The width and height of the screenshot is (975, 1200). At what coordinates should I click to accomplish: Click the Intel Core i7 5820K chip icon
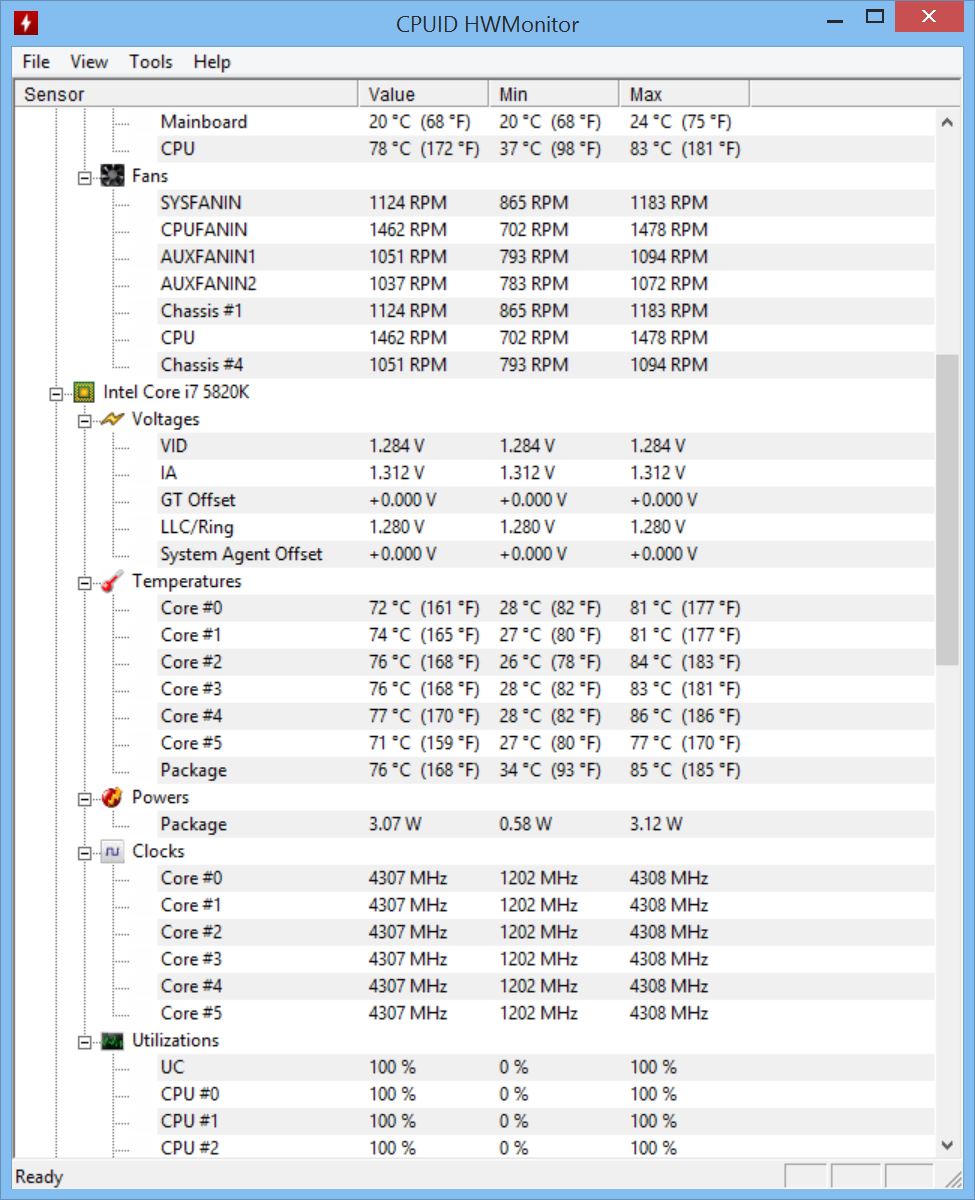click(x=84, y=392)
